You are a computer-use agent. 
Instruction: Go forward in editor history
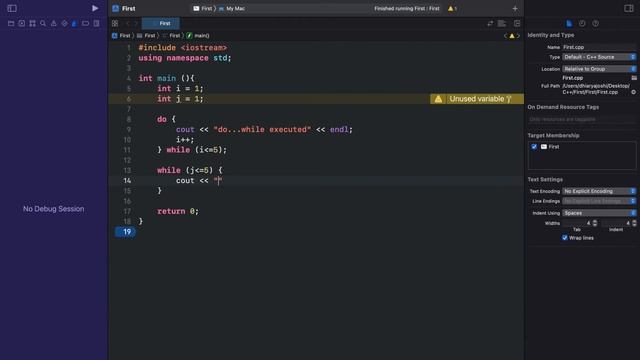(136, 24)
